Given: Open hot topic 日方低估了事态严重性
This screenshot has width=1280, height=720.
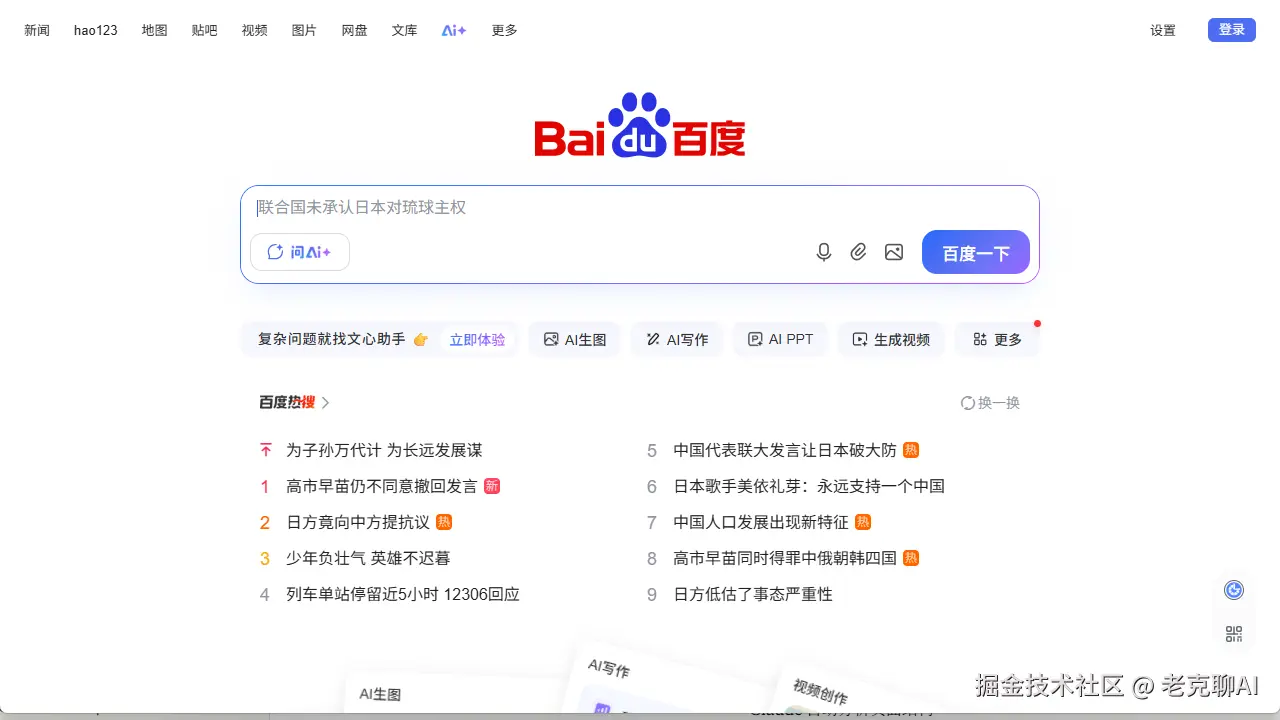Looking at the screenshot, I should (753, 595).
